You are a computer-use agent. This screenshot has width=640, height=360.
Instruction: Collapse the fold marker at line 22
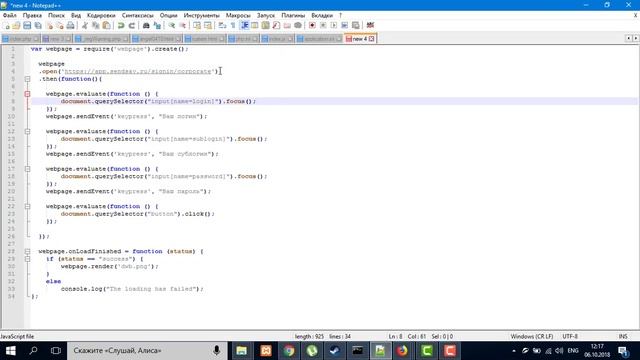27,207
